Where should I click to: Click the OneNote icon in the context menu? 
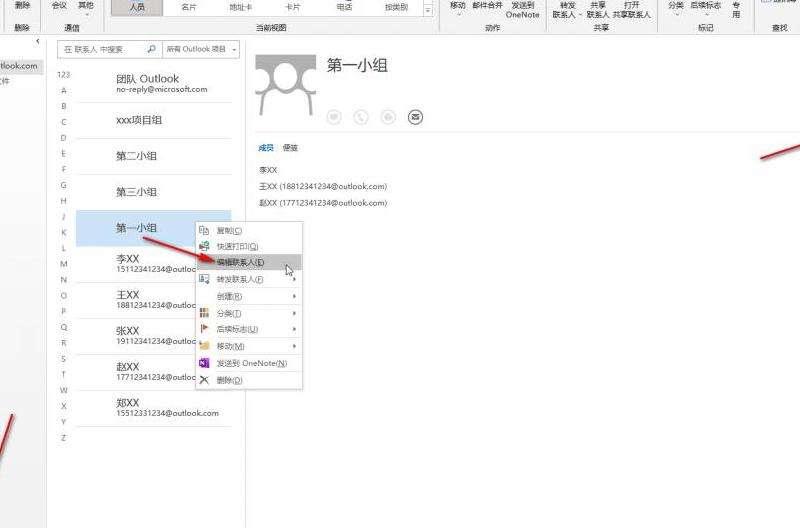coord(205,363)
